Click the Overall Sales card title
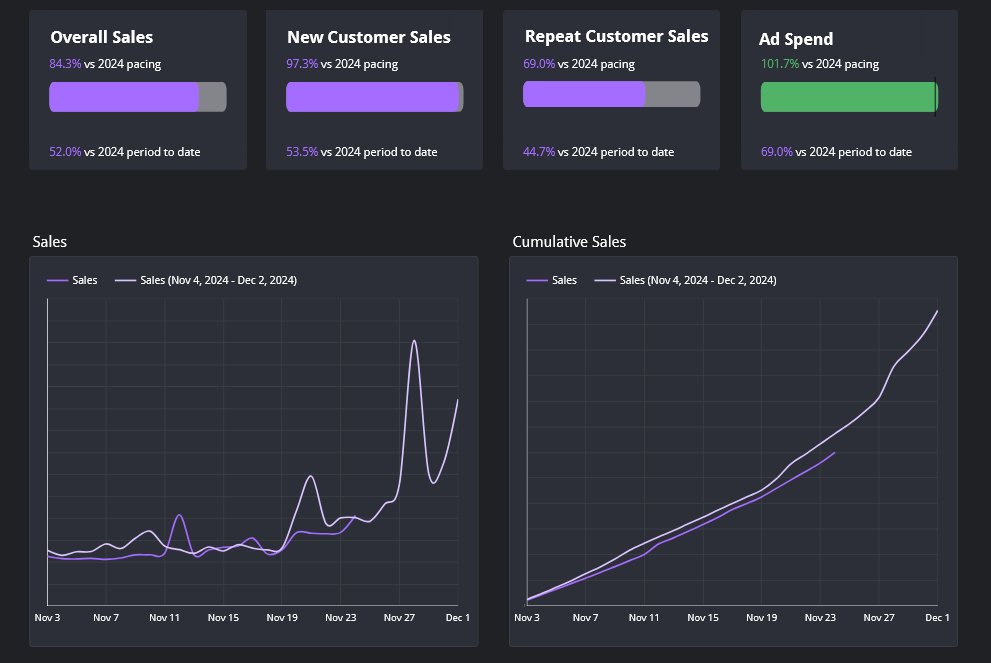The height and width of the screenshot is (663, 991). coord(102,37)
